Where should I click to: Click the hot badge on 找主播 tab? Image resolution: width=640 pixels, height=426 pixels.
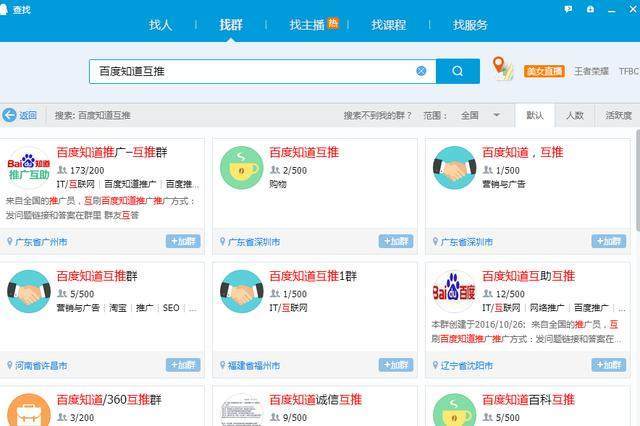point(333,23)
